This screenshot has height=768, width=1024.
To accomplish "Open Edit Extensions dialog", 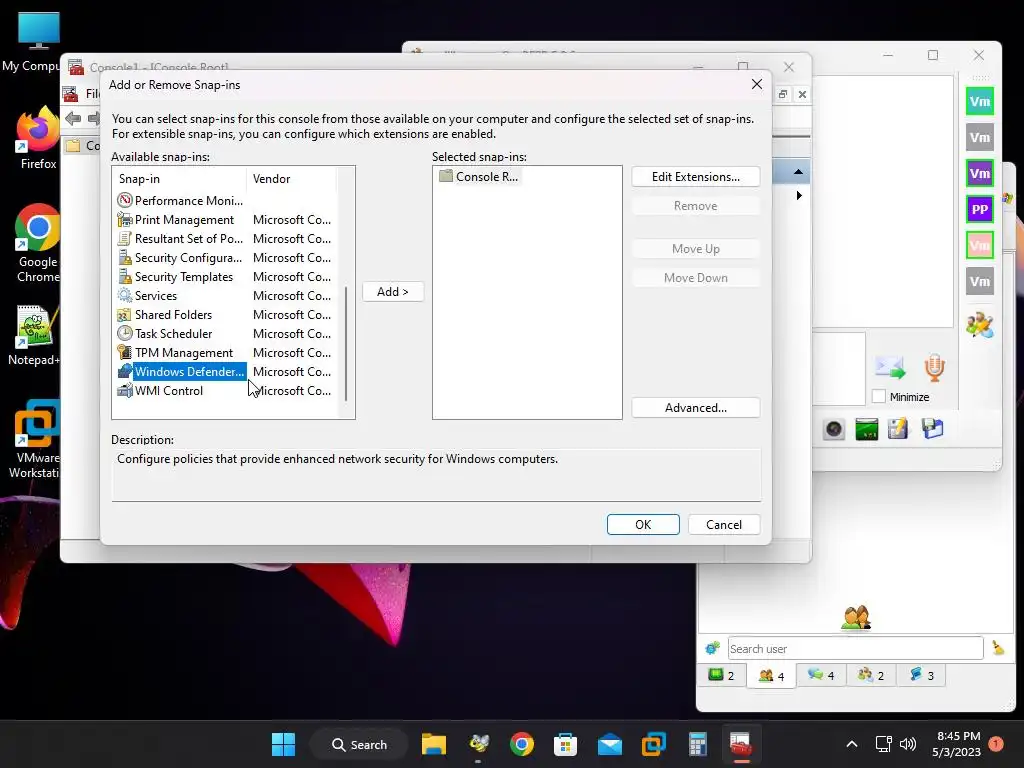I will 696,176.
